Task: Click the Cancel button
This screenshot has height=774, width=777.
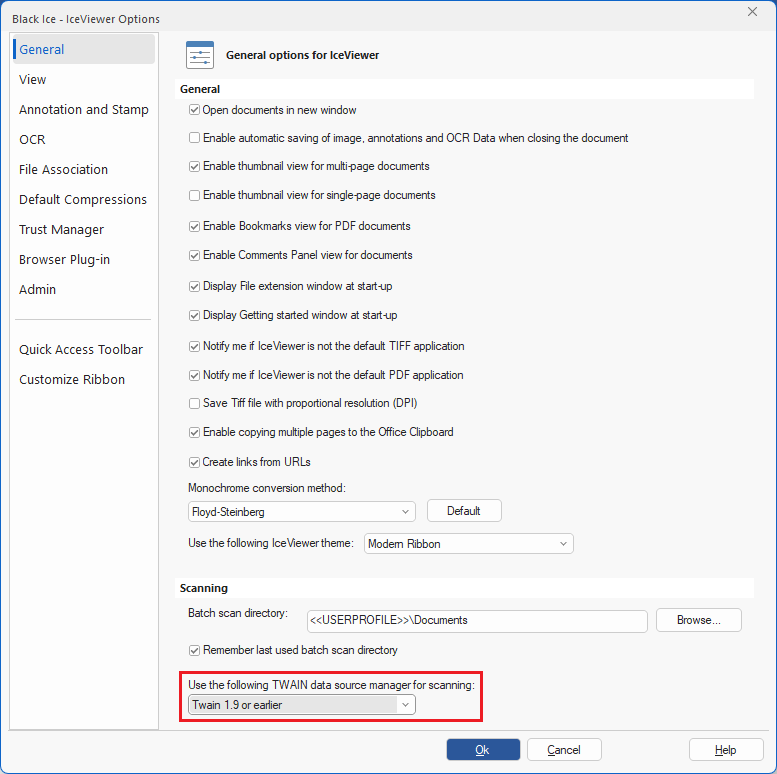Action: click(x=564, y=749)
